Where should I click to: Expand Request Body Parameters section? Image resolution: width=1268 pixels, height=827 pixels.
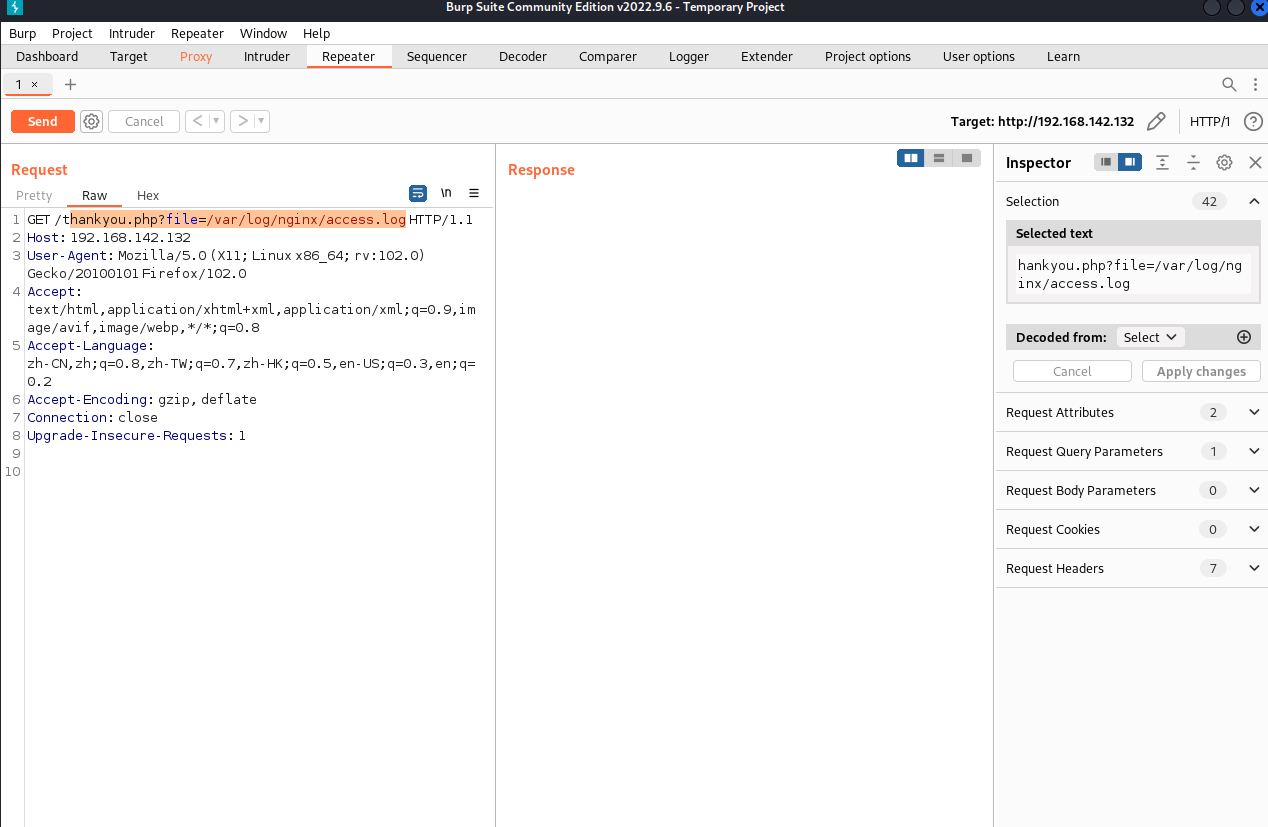pos(1254,490)
